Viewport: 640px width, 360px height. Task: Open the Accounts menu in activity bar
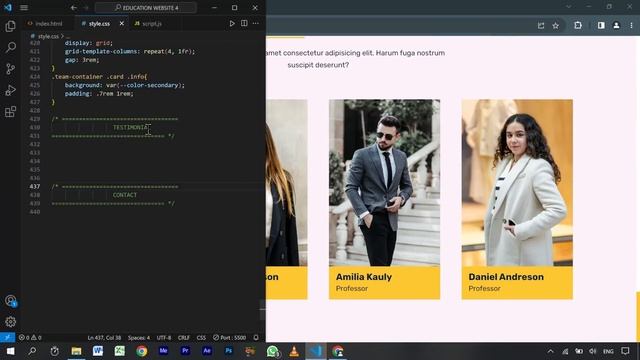click(x=10, y=301)
